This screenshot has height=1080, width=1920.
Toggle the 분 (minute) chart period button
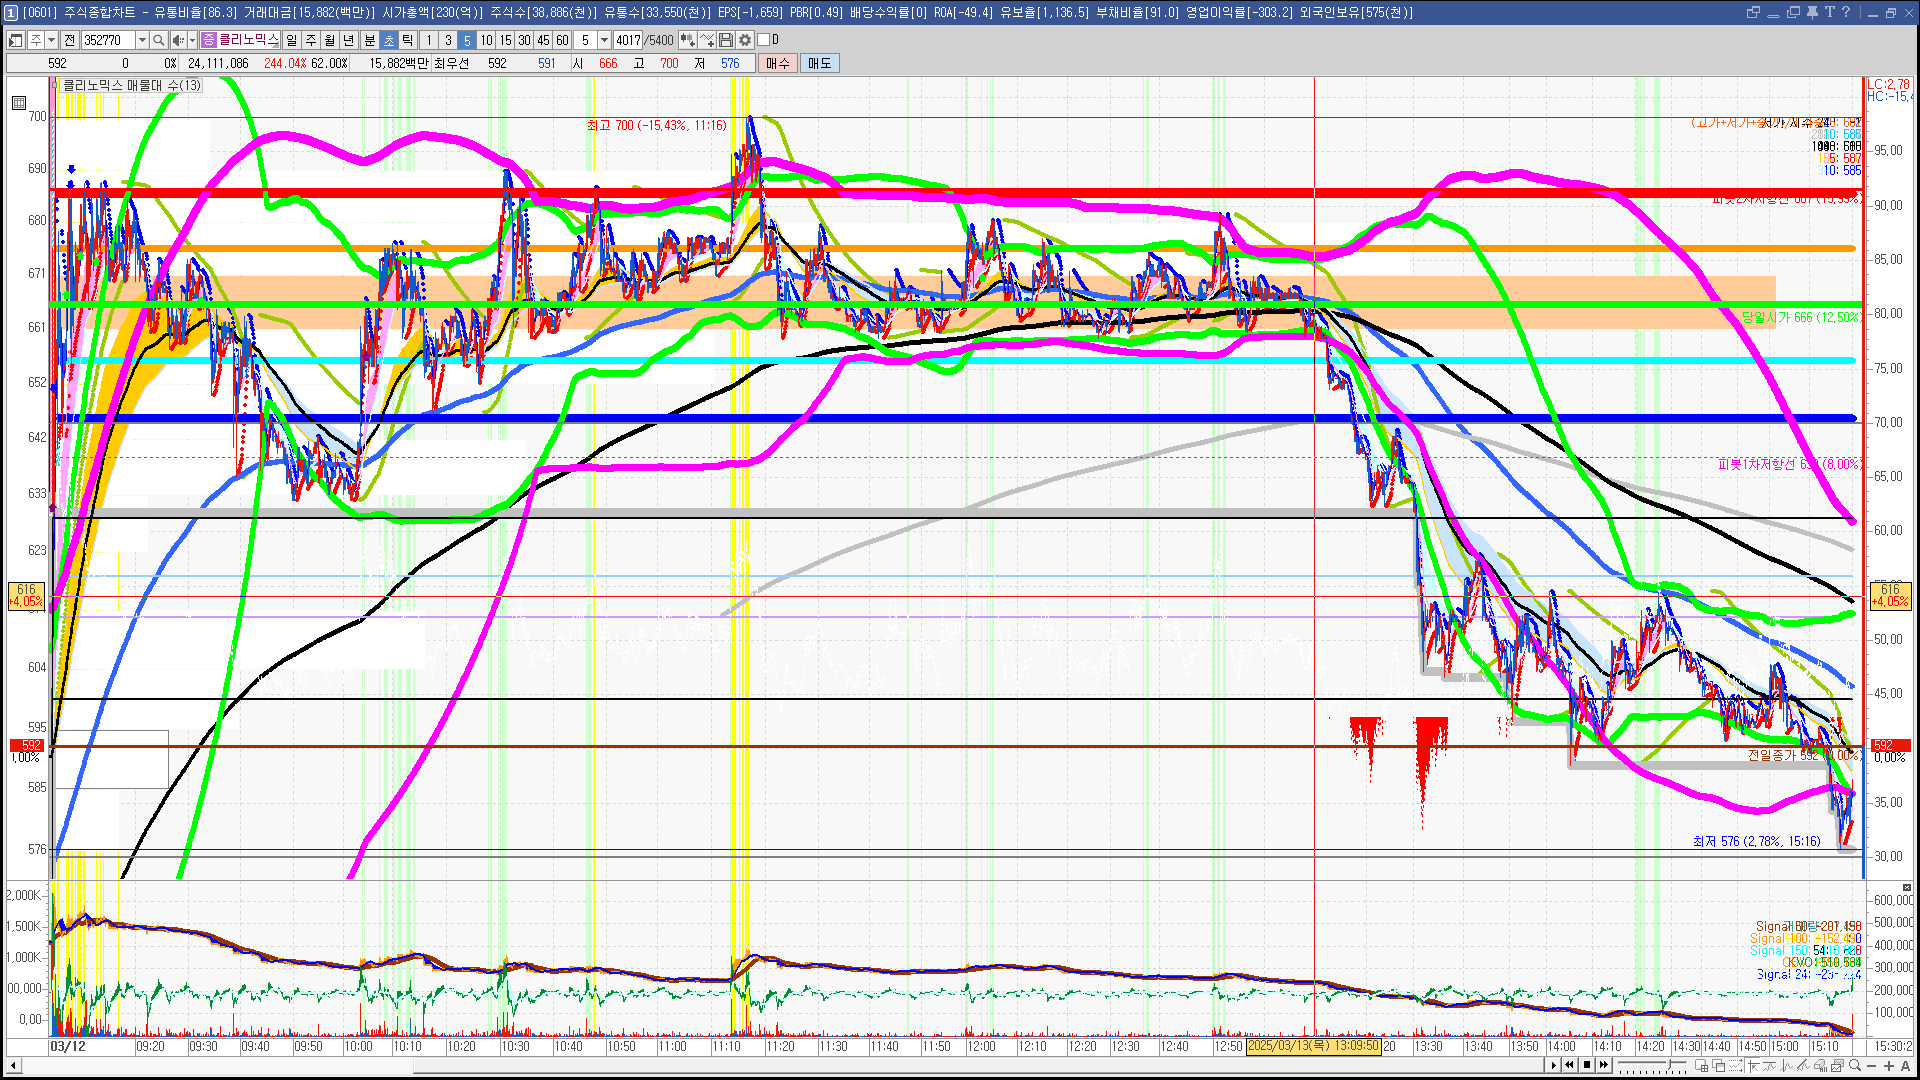pos(369,40)
